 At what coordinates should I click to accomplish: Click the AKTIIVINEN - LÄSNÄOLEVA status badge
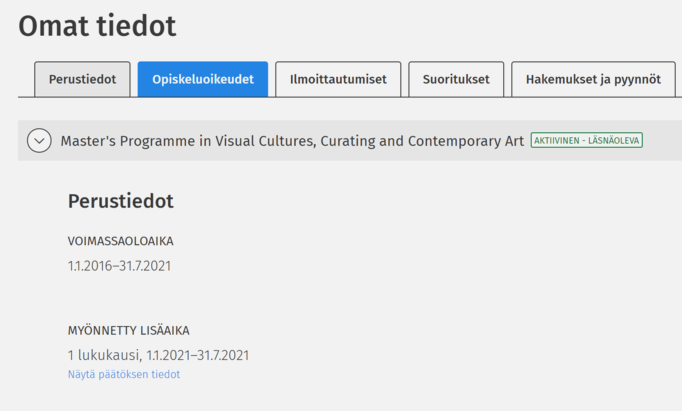tap(587, 141)
